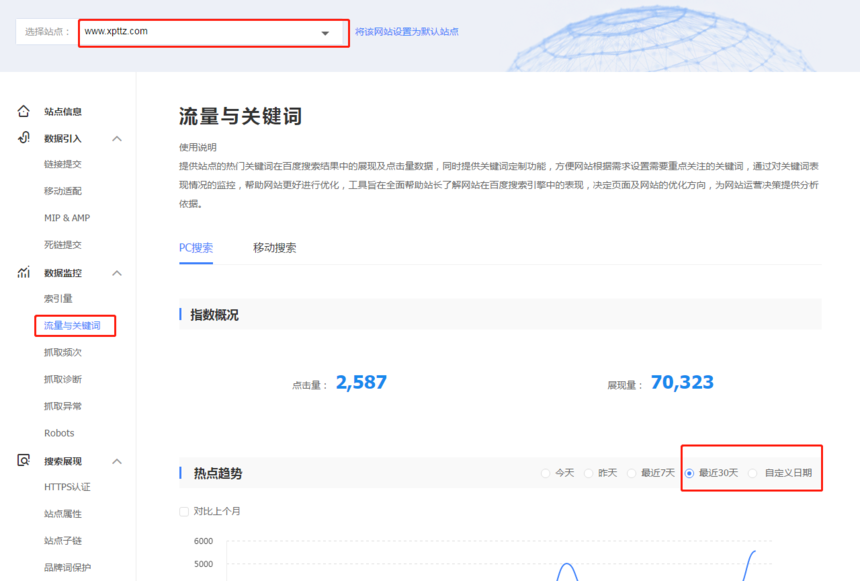This screenshot has height=581, width=860.
Task: Click the 使用说明 label
Action: pyautogui.click(x=198, y=147)
